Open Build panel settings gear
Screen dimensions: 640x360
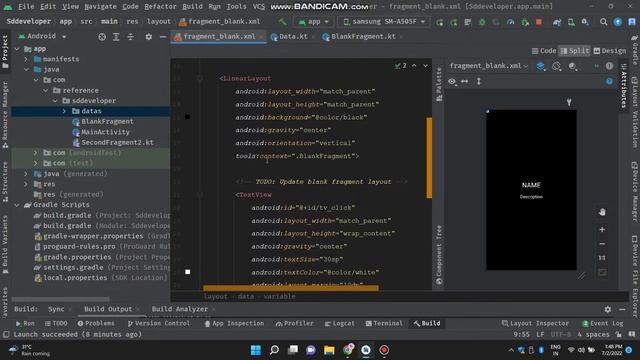(x=608, y=309)
